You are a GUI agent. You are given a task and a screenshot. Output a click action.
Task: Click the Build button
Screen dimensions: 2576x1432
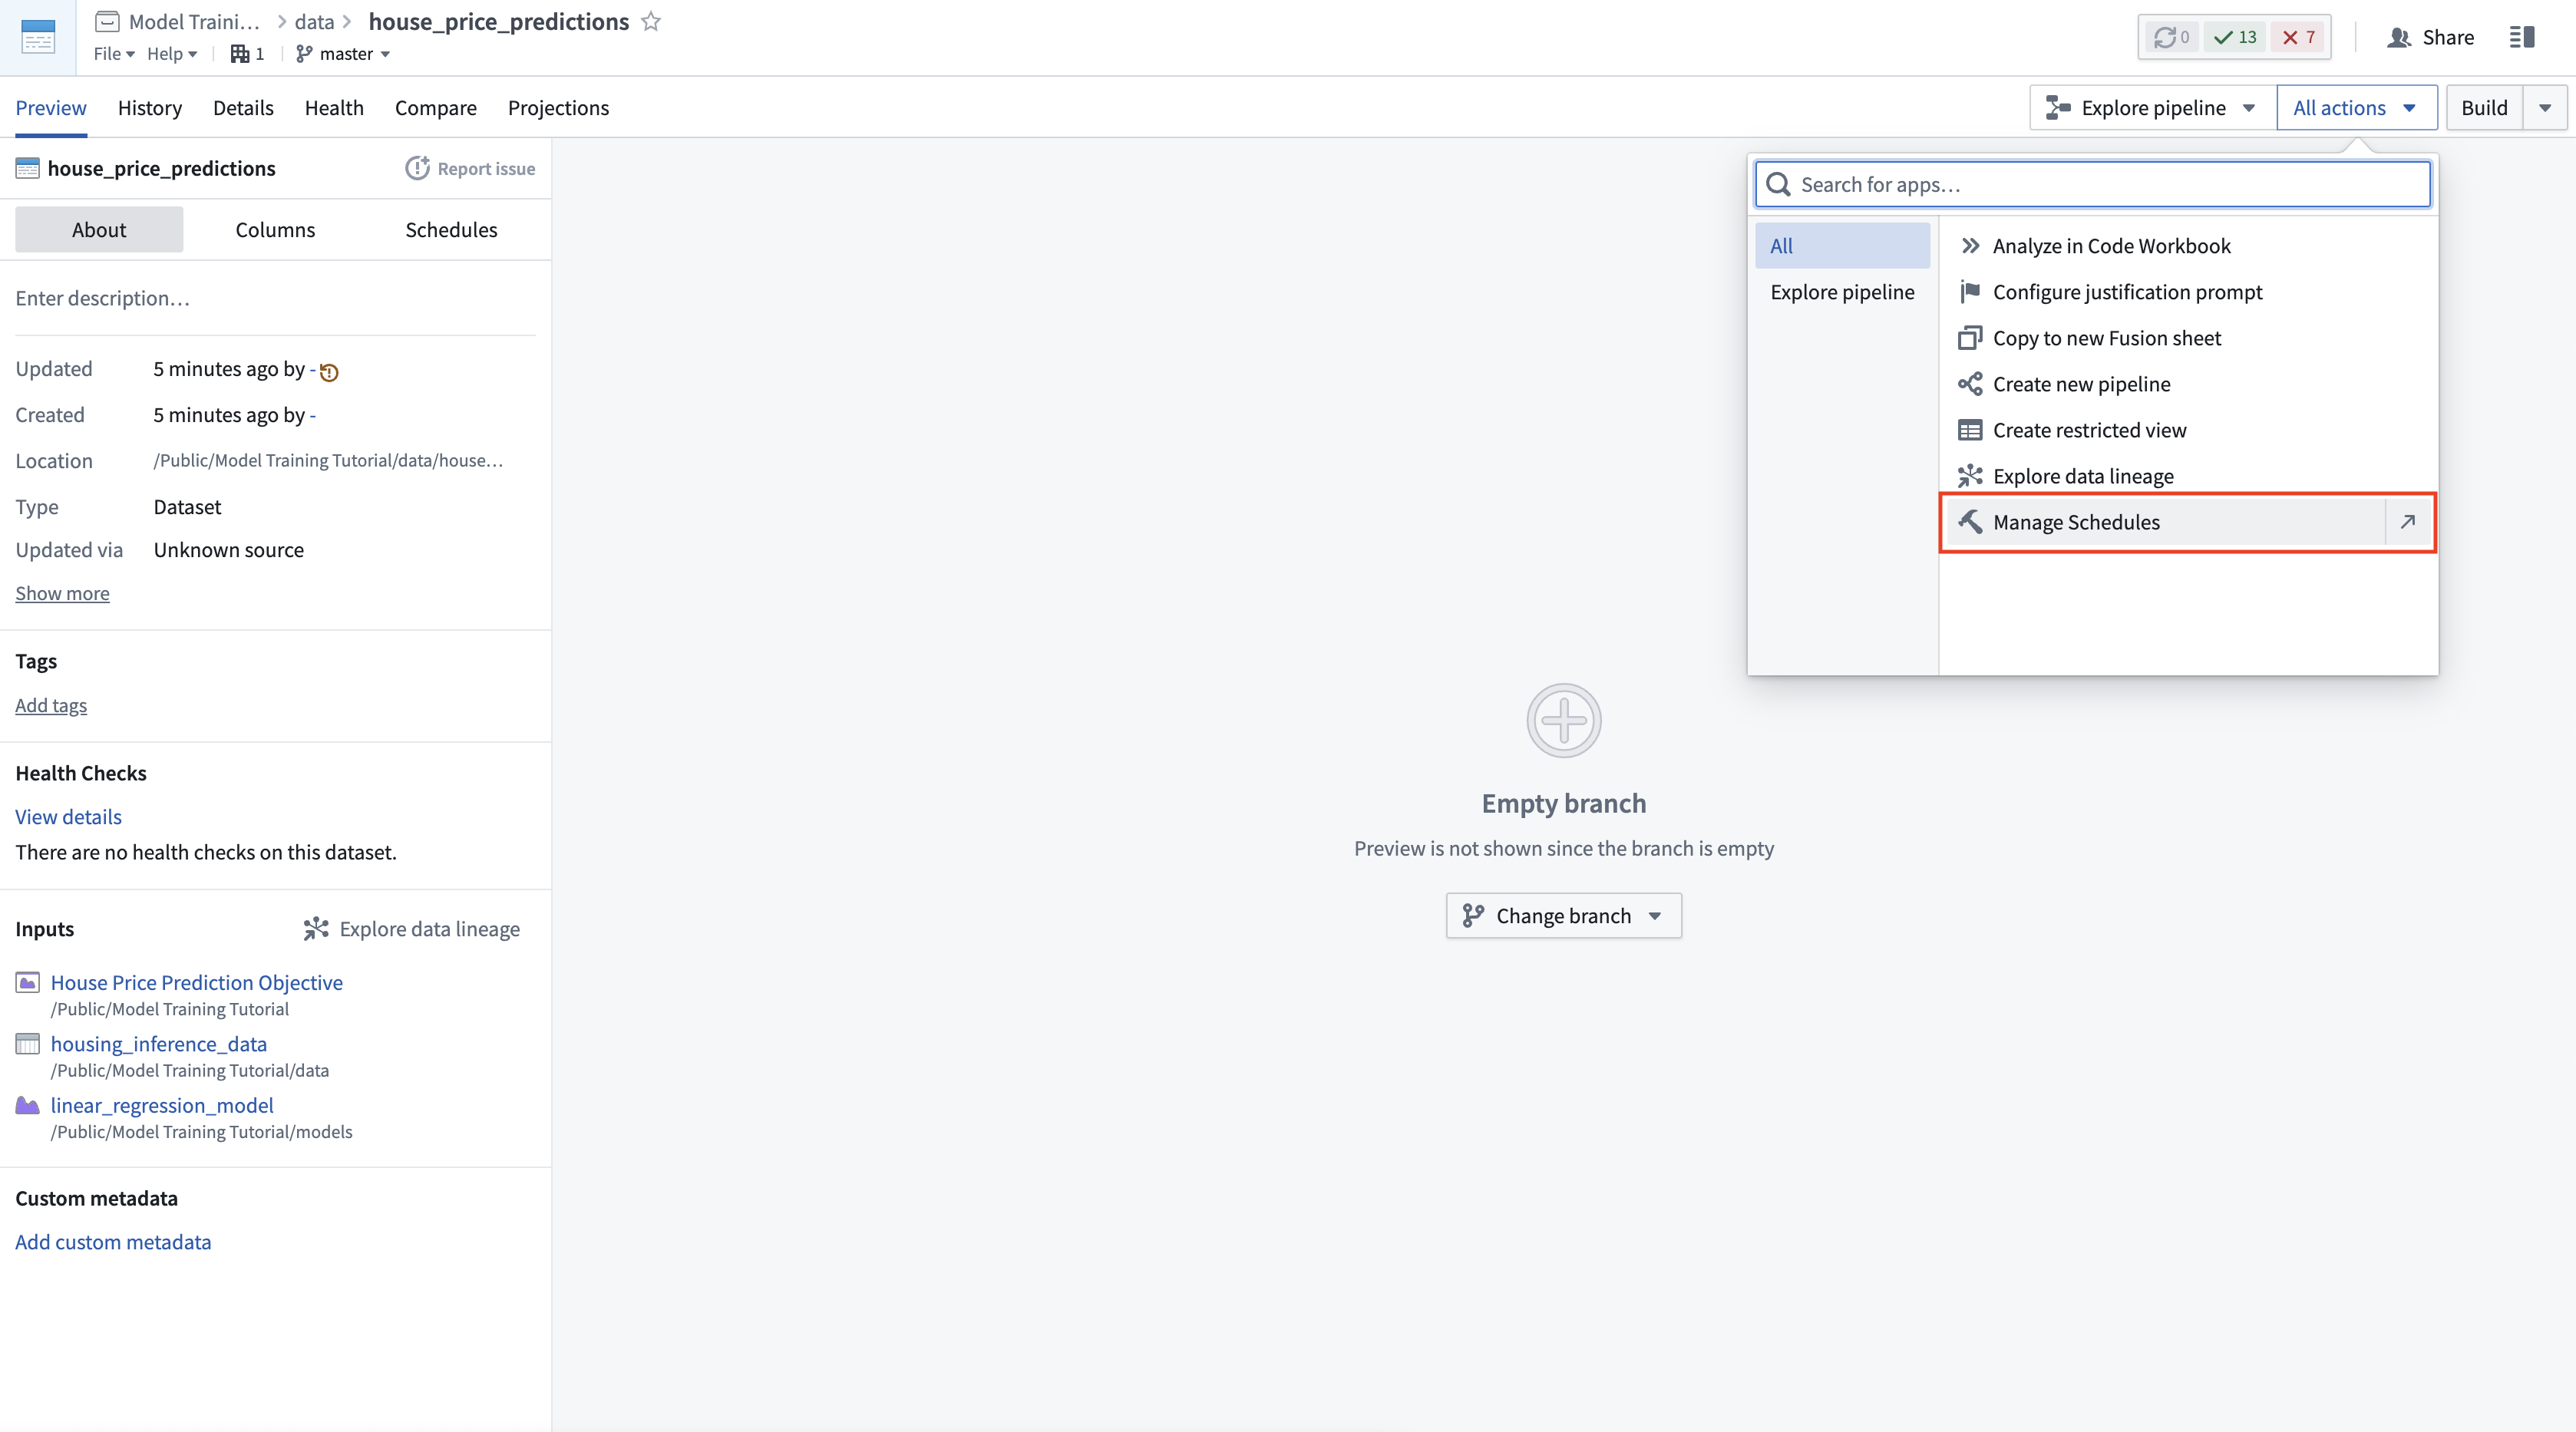pyautogui.click(x=2484, y=108)
